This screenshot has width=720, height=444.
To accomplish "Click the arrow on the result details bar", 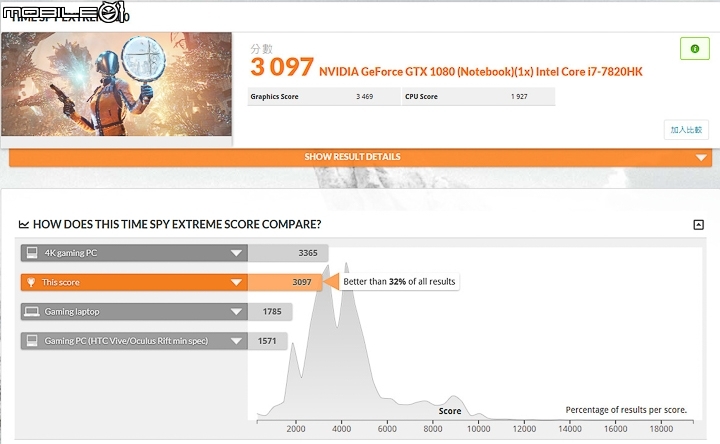I will [701, 157].
